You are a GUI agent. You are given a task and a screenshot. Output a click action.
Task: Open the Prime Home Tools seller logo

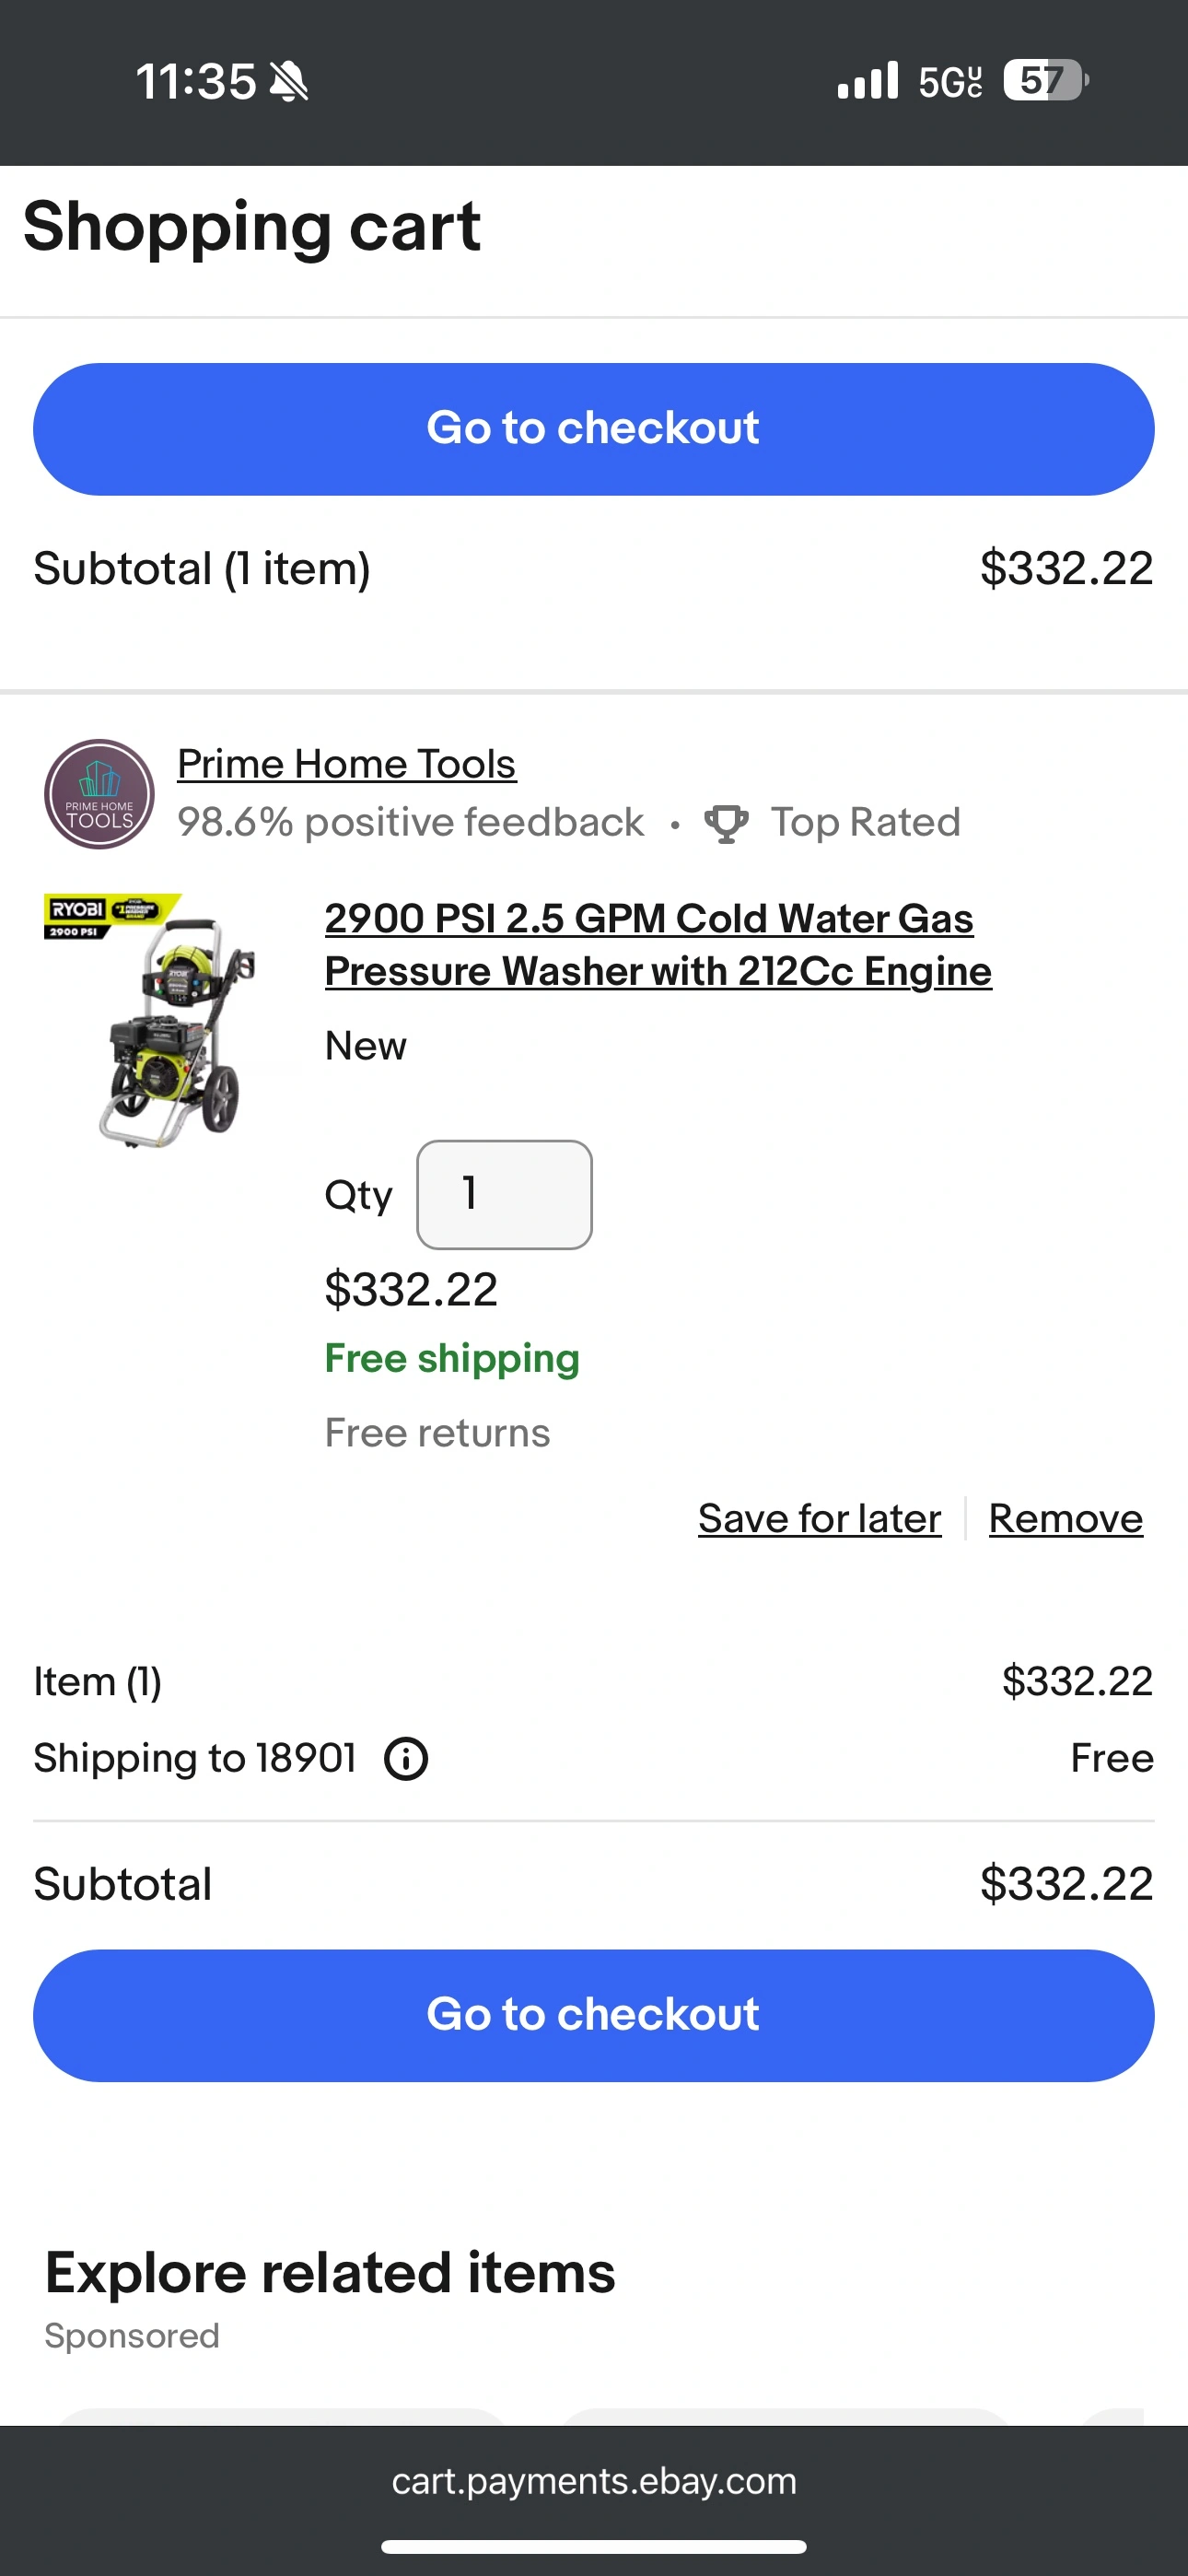pos(99,794)
